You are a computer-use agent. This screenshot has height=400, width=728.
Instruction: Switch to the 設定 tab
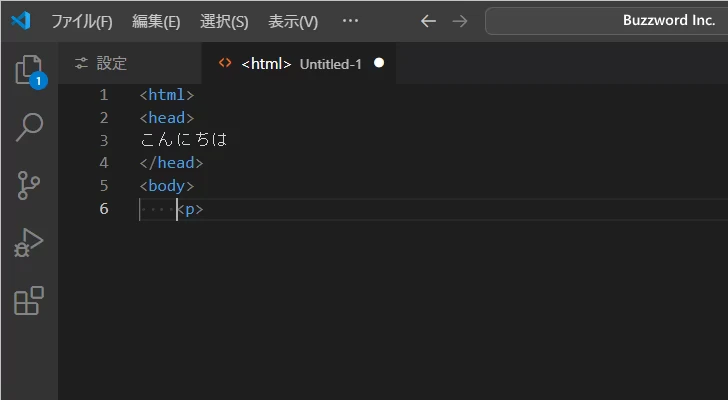130,64
